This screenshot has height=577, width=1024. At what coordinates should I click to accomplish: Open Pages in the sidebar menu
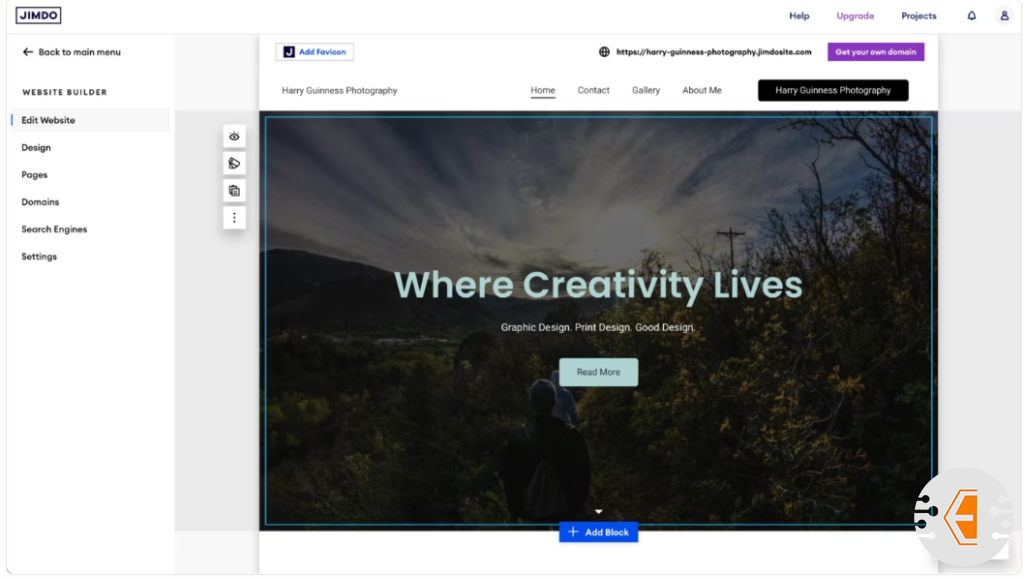pos(35,175)
